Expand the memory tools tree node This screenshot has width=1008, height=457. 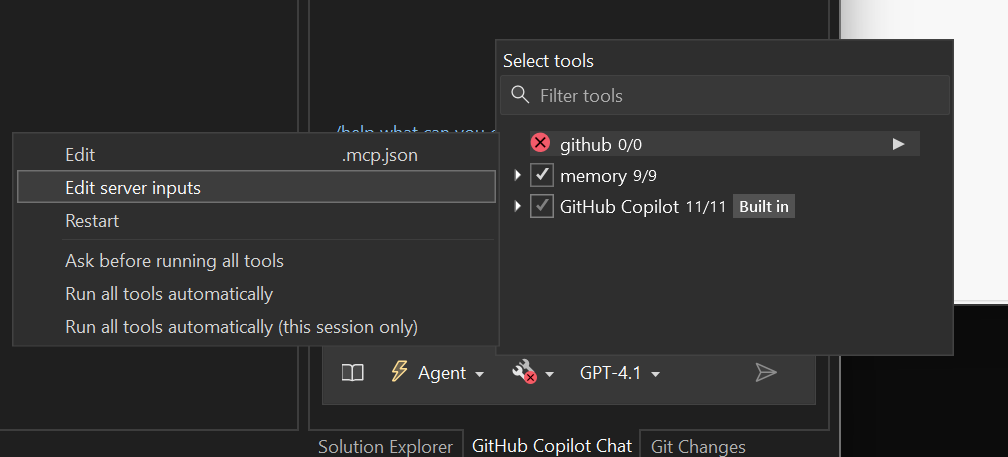coord(517,175)
